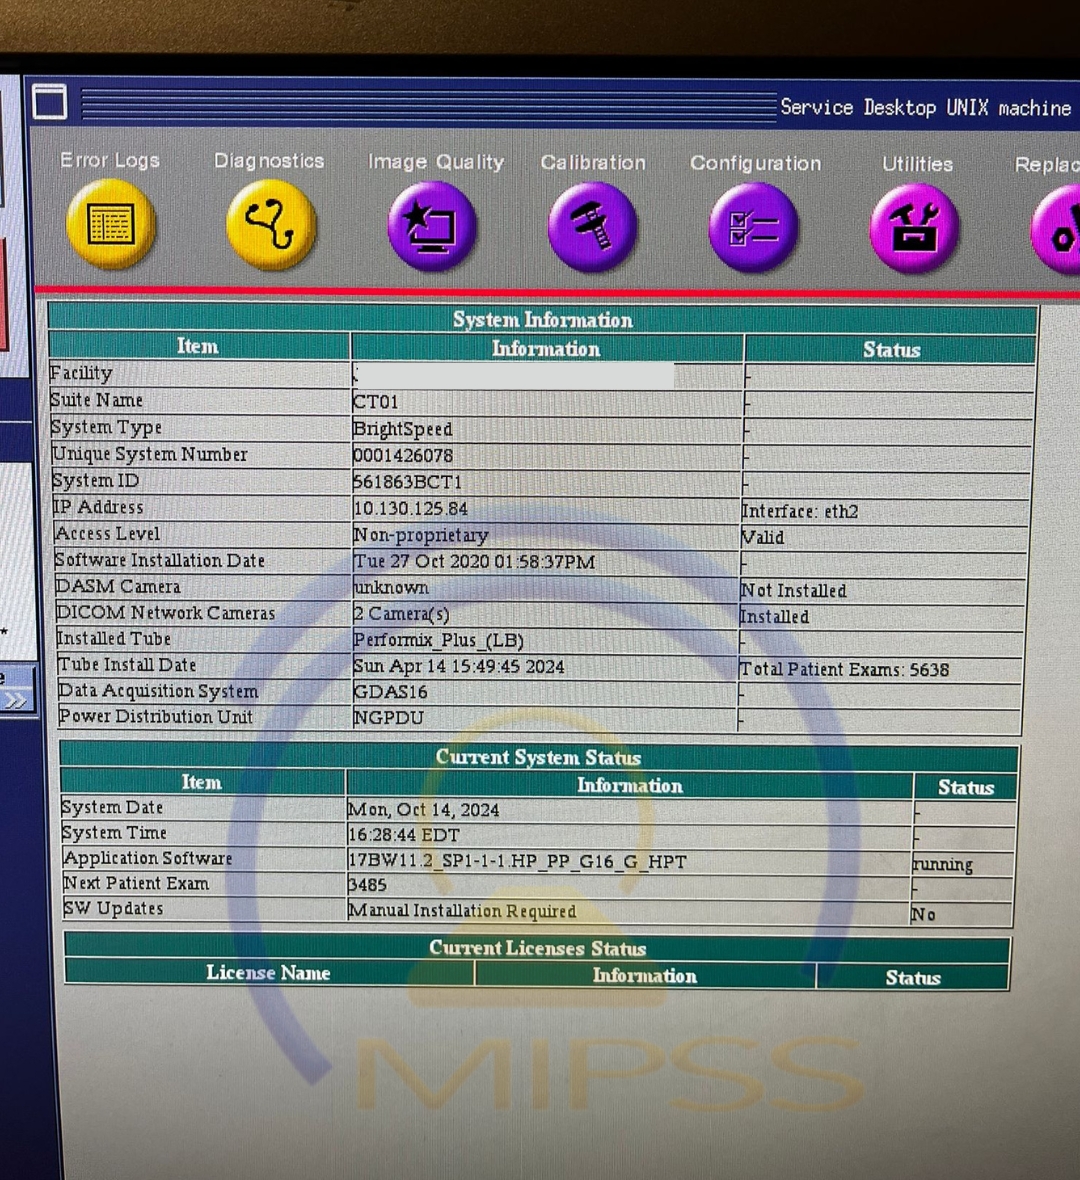The height and width of the screenshot is (1180, 1080).
Task: Click the System Time 16:28:44 EDT
Action: [x=403, y=835]
